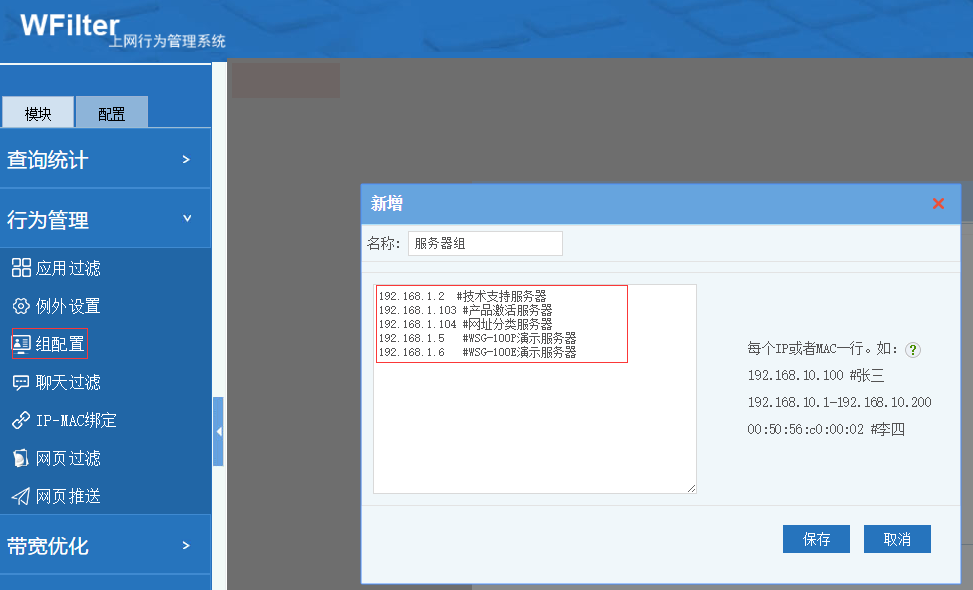Collapse the sidebar with the arrow handle

(218, 431)
